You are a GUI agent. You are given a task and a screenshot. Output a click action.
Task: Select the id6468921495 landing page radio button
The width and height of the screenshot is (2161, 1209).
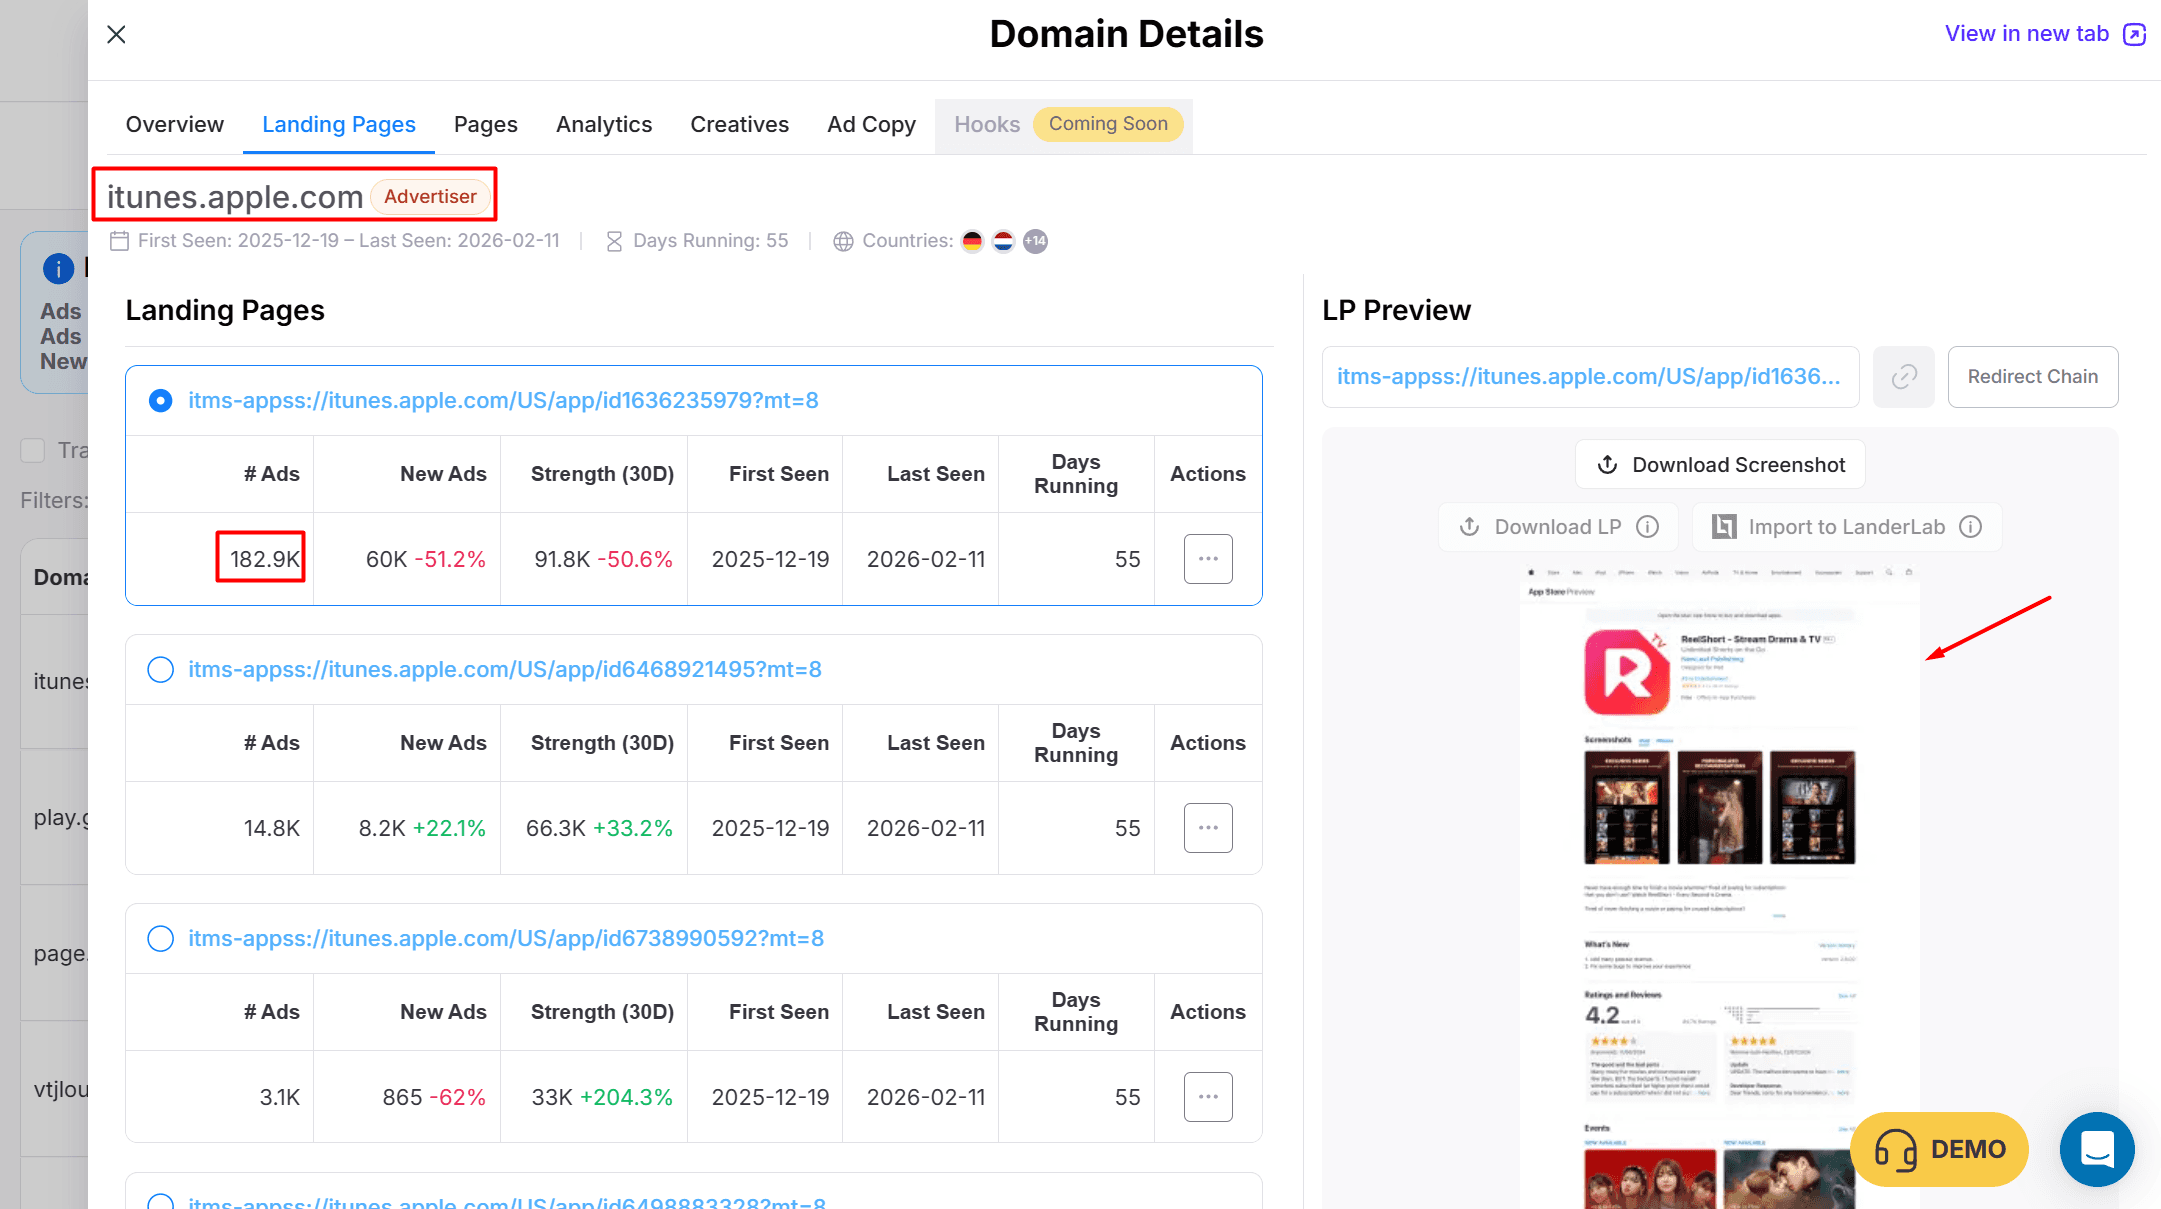coord(160,669)
